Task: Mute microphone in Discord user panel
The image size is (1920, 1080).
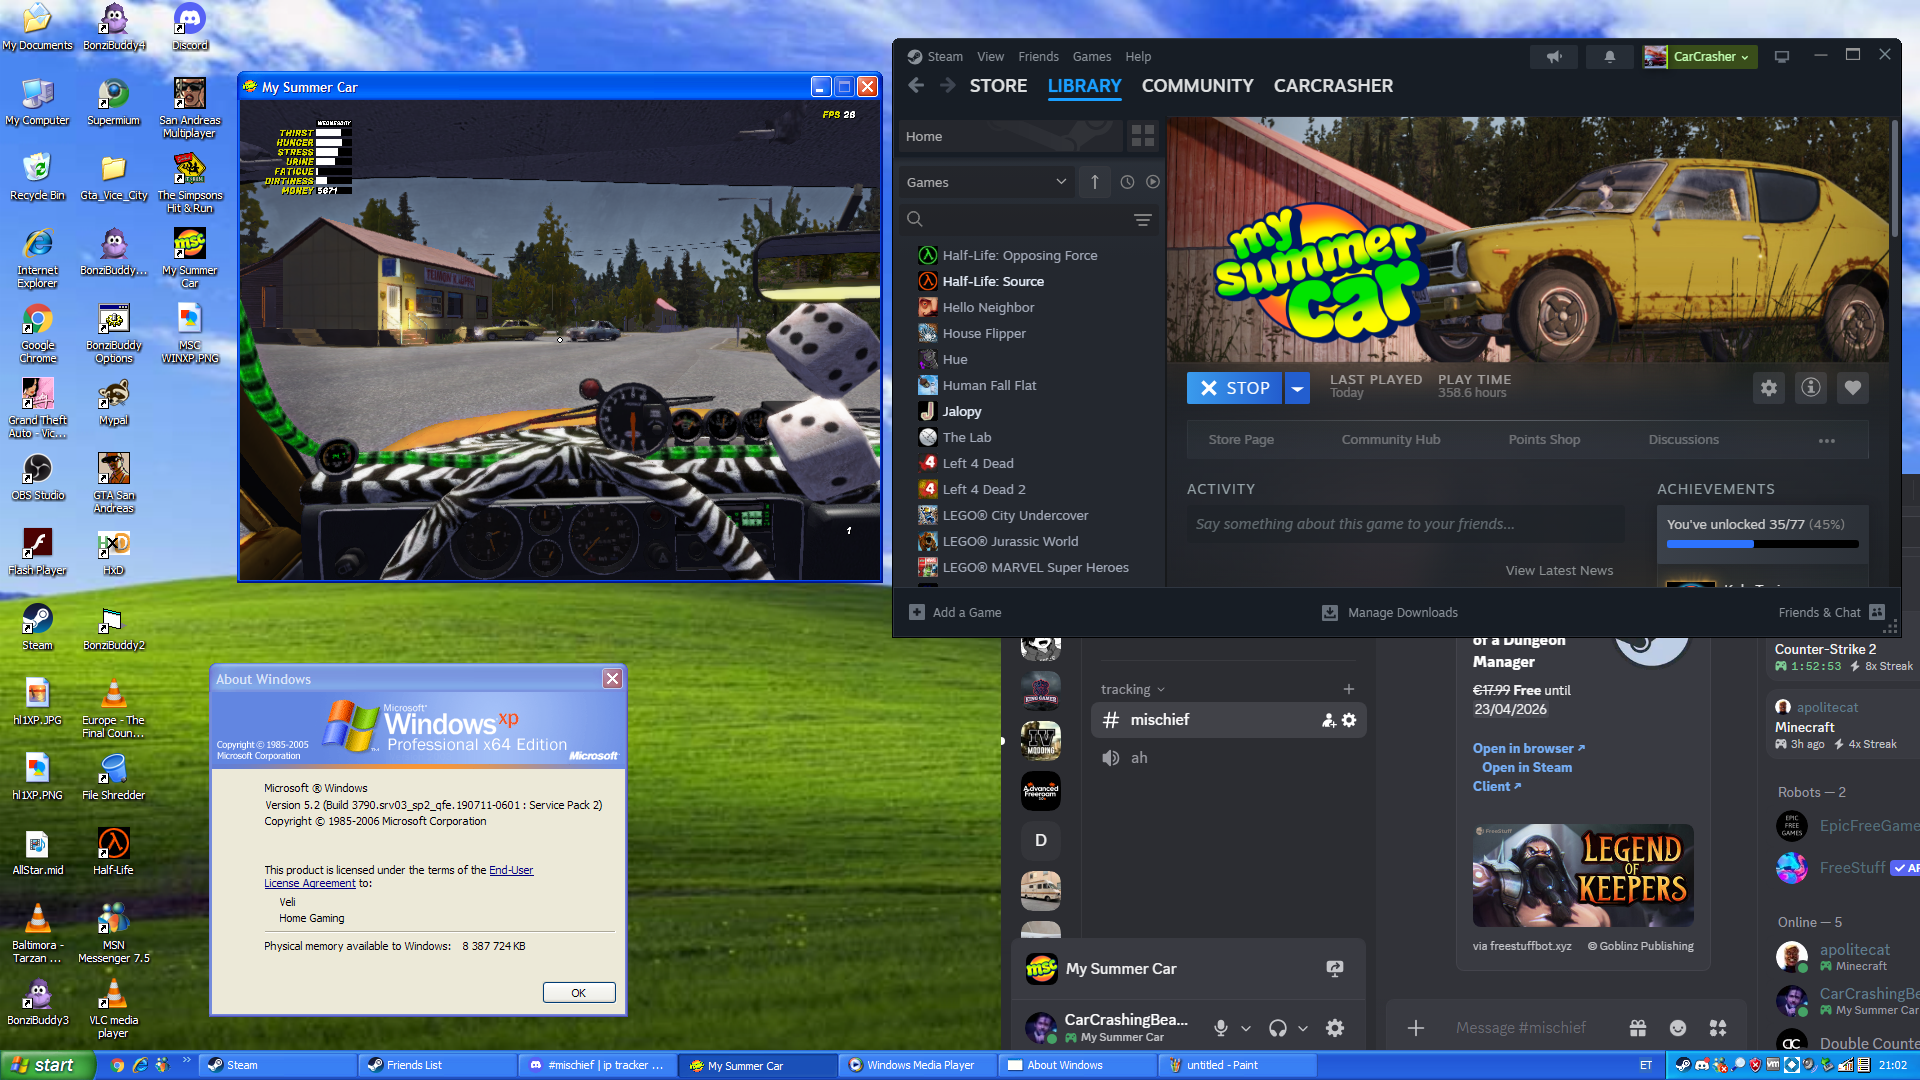Action: coord(1220,1028)
